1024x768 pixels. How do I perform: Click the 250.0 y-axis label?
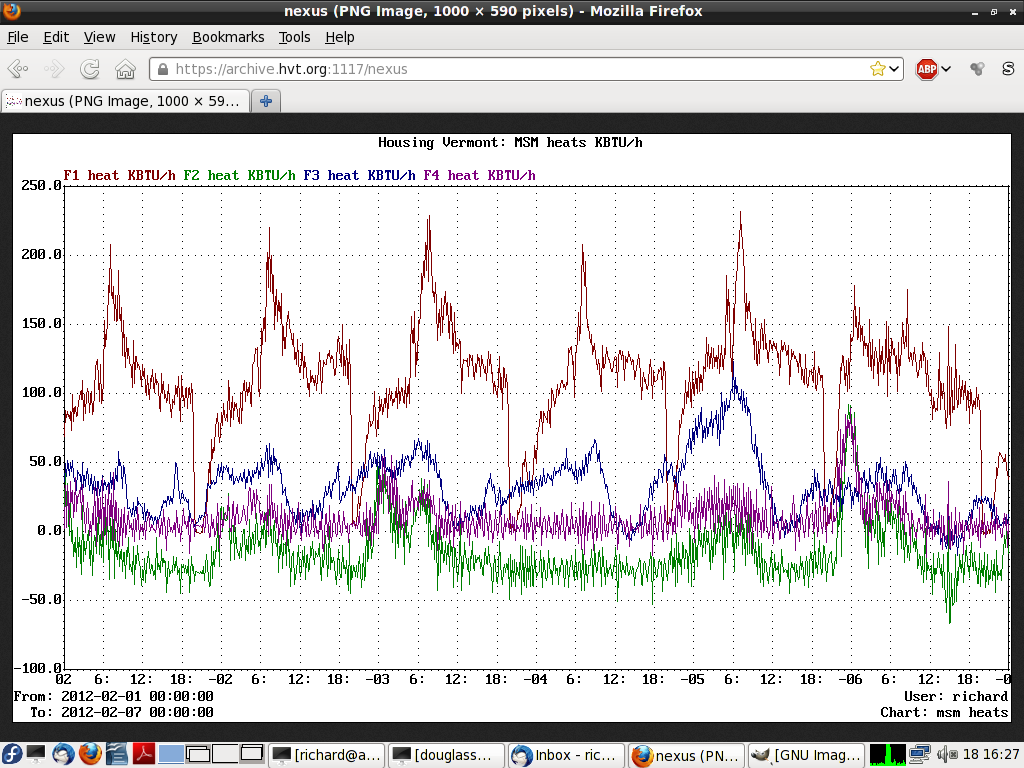[41, 185]
